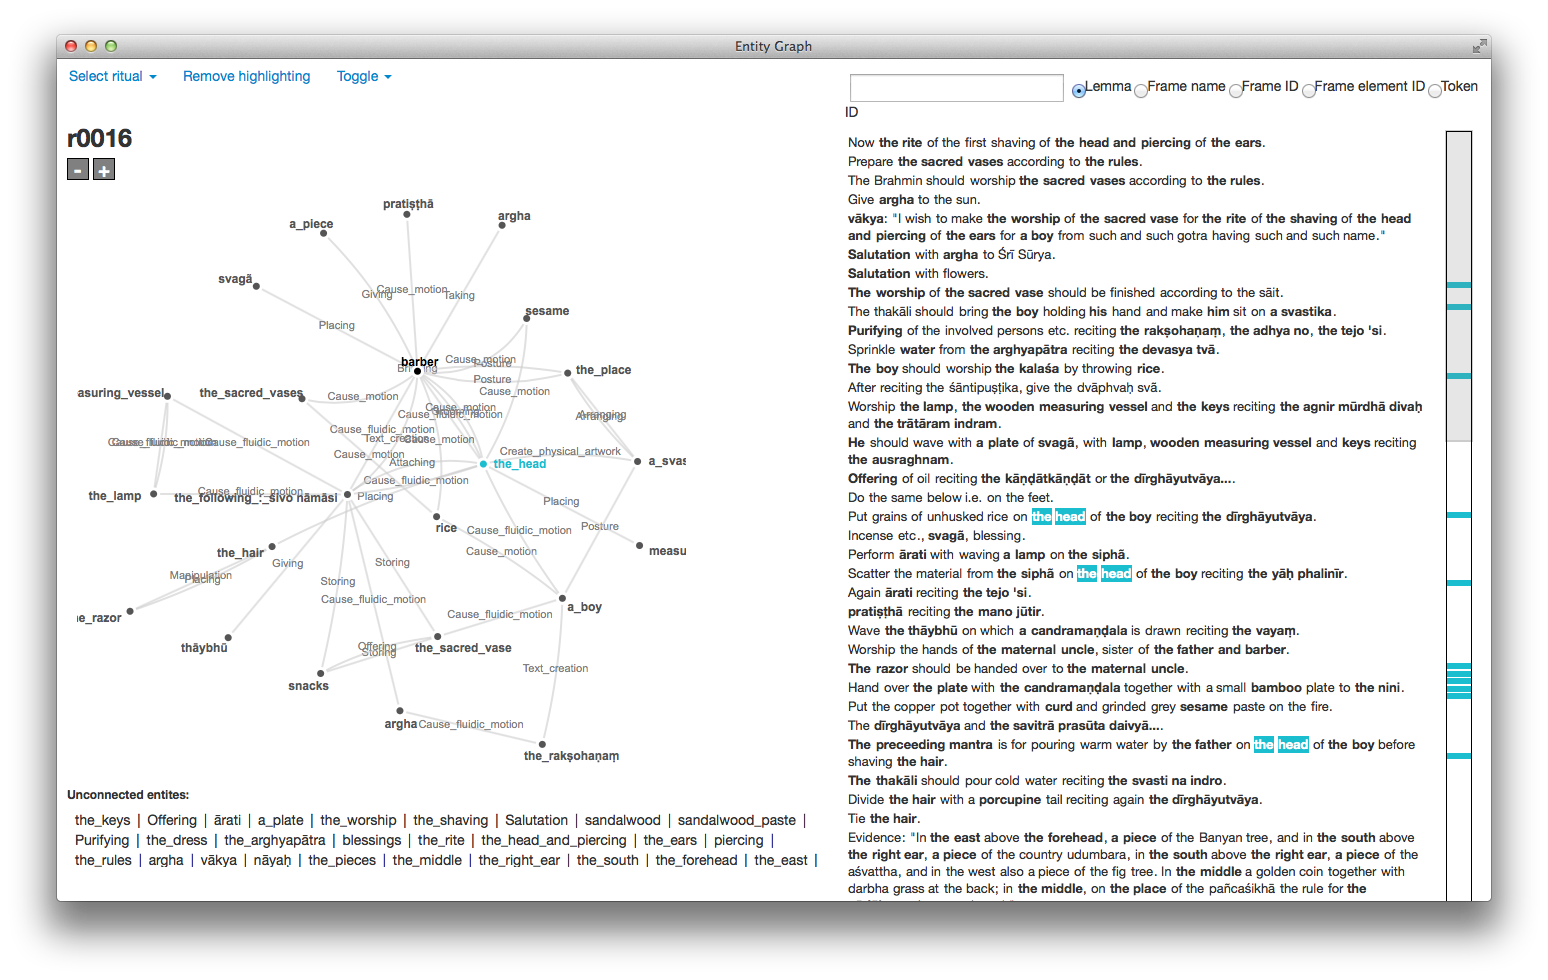The image size is (1548, 980).
Task: Click Offering unconnected entity
Action: point(172,820)
